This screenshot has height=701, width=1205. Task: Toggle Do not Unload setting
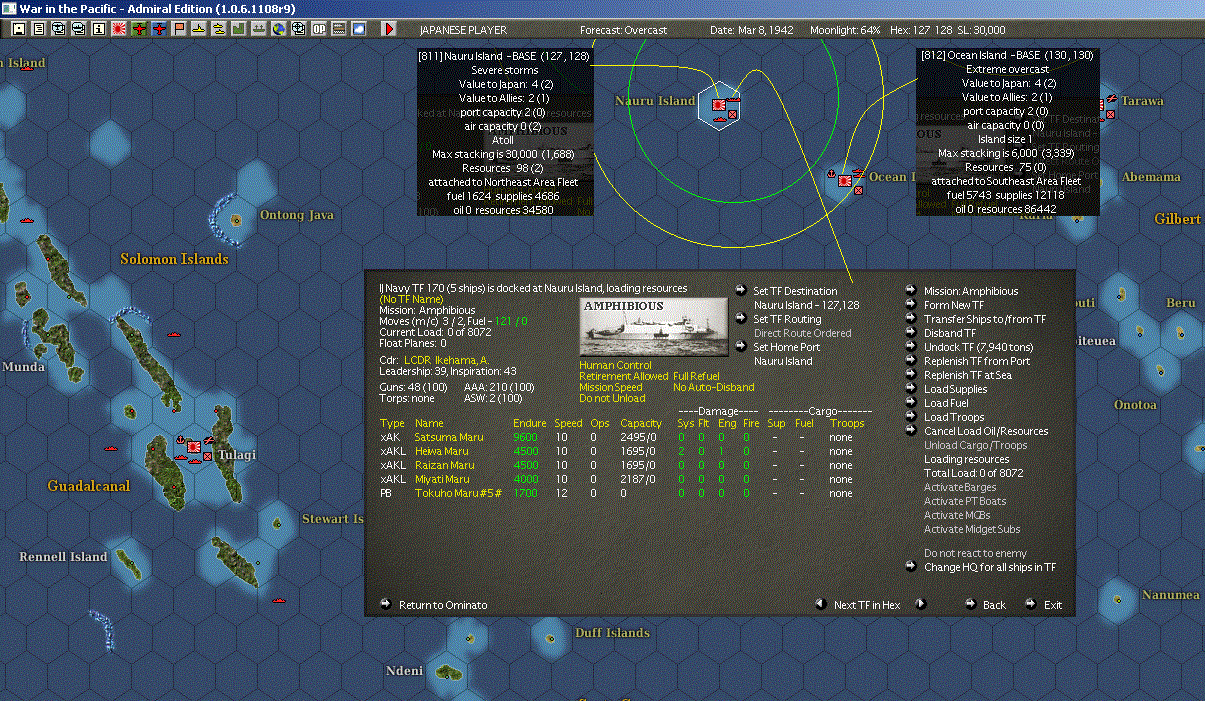click(612, 399)
